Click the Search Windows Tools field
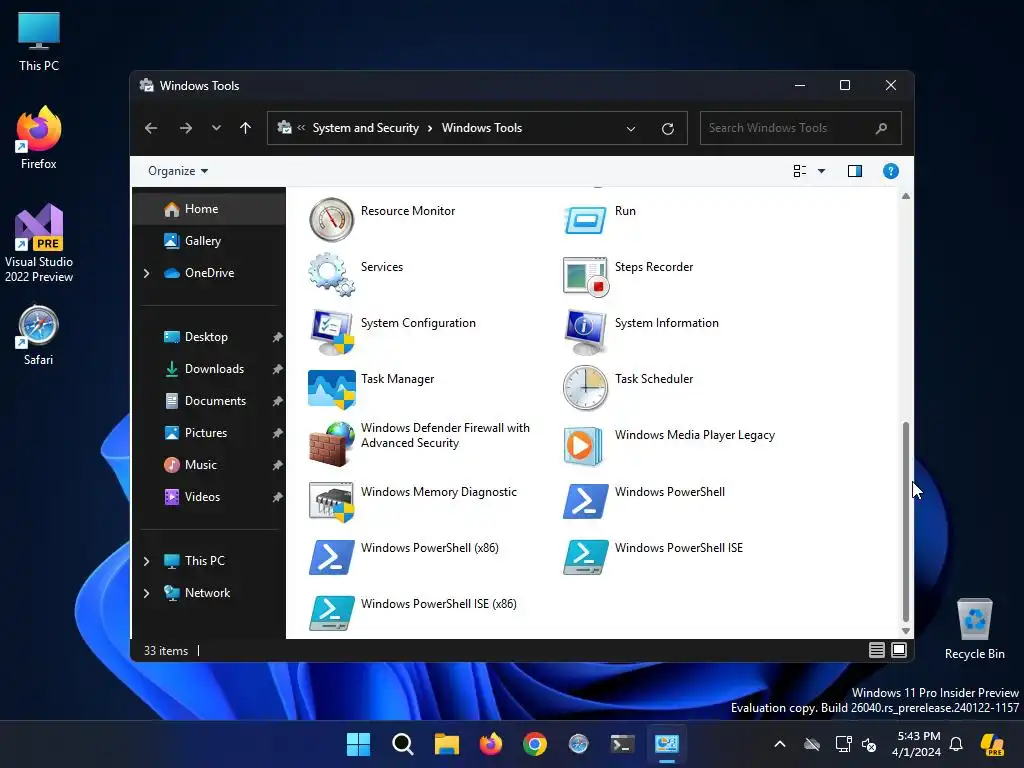The width and height of the screenshot is (1024, 768). tap(800, 128)
